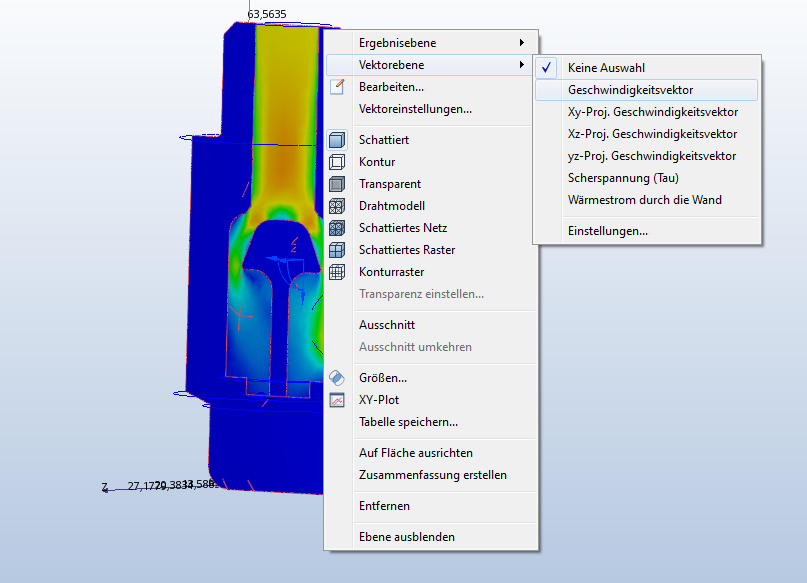Open the Ergebnisebene menu entry

(431, 43)
